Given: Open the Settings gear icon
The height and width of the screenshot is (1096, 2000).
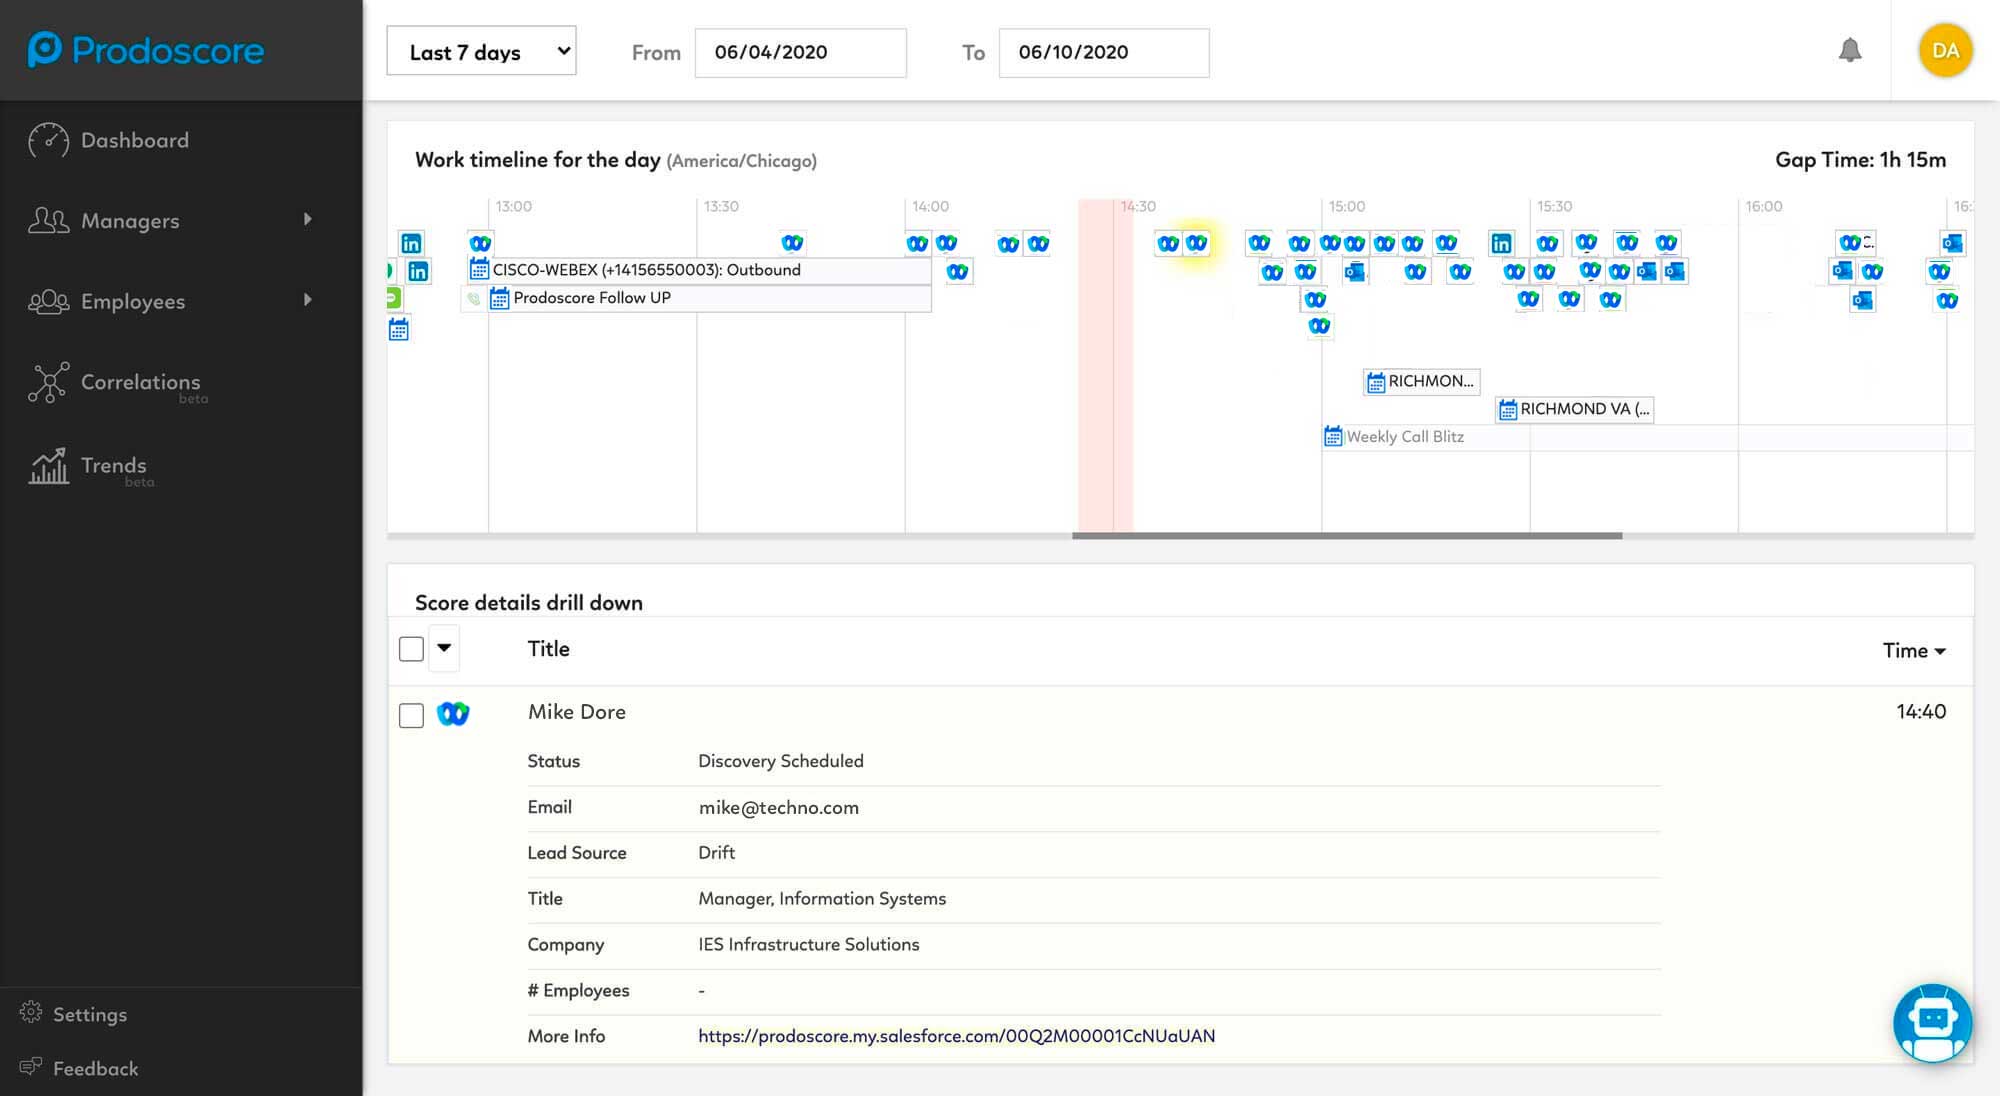Looking at the screenshot, I should [x=31, y=1013].
